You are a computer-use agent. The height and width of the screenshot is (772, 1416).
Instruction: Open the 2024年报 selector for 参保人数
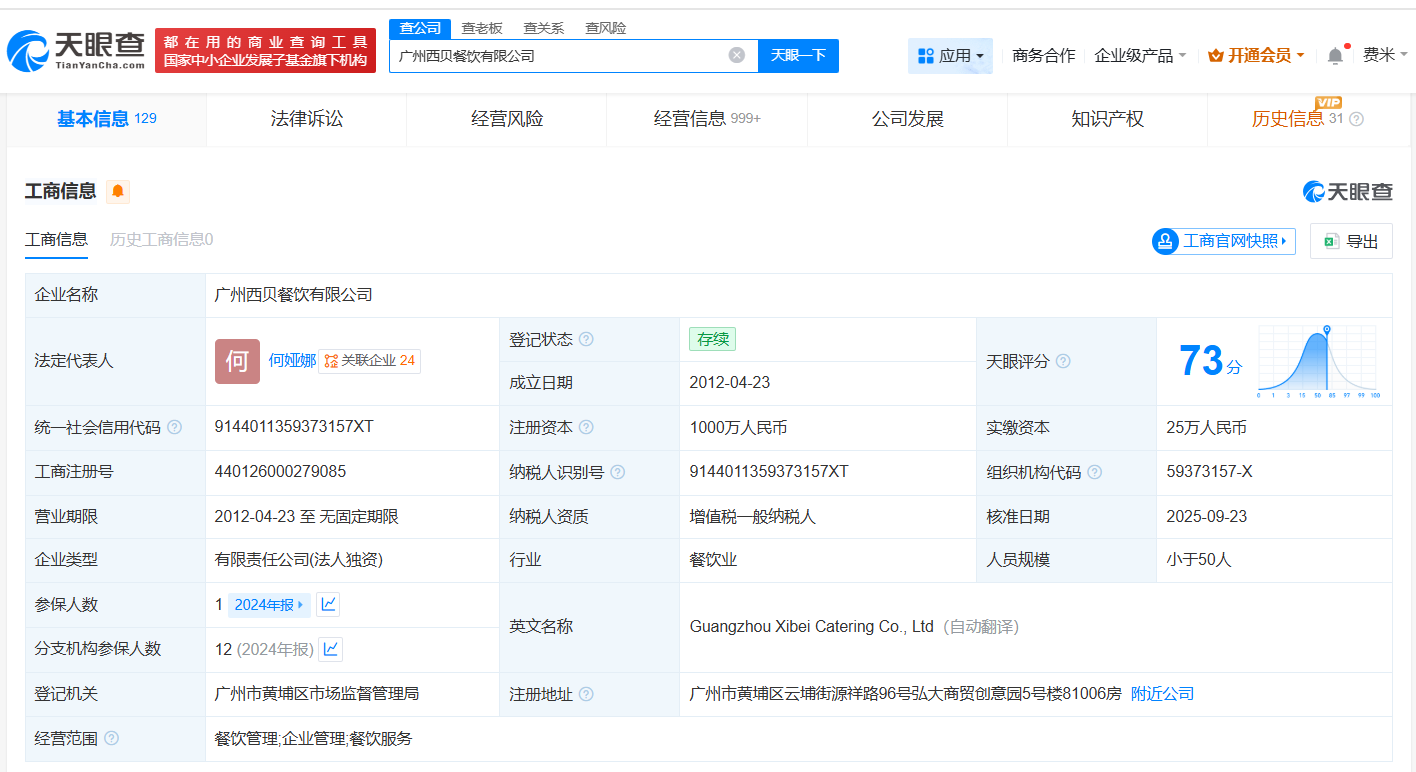click(x=269, y=604)
